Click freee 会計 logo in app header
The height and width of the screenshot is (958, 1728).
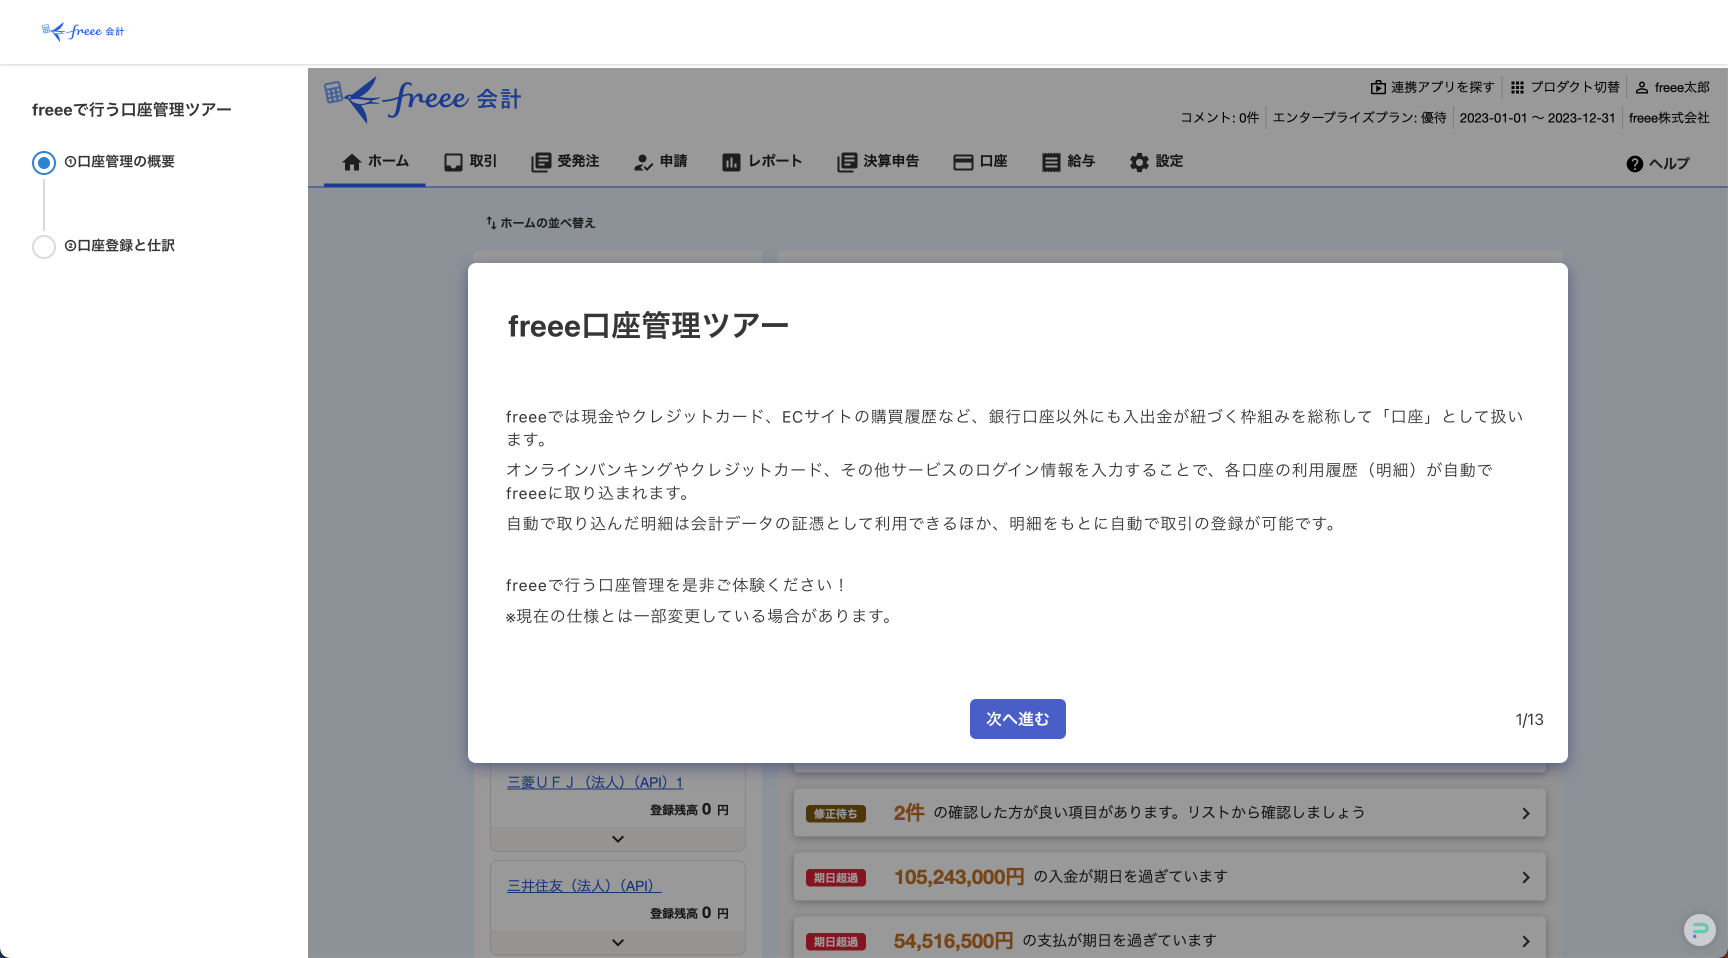(422, 99)
